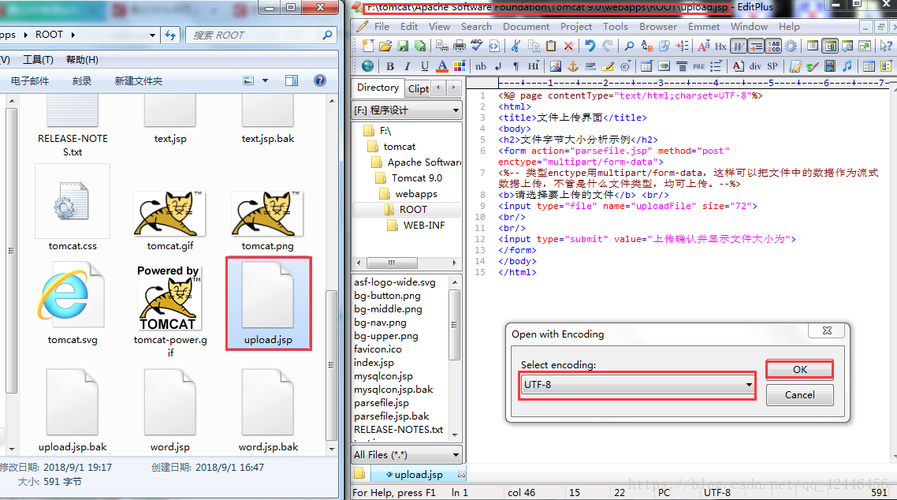Image resolution: width=897 pixels, height=500 pixels.
Task: Select the upload.jsp file in Explorer
Action: click(268, 303)
